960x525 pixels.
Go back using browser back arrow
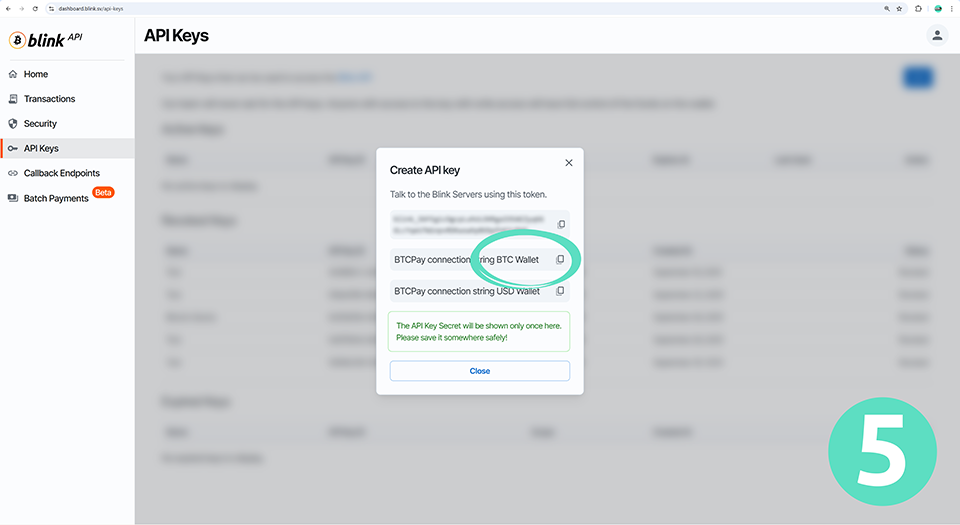tap(8, 8)
